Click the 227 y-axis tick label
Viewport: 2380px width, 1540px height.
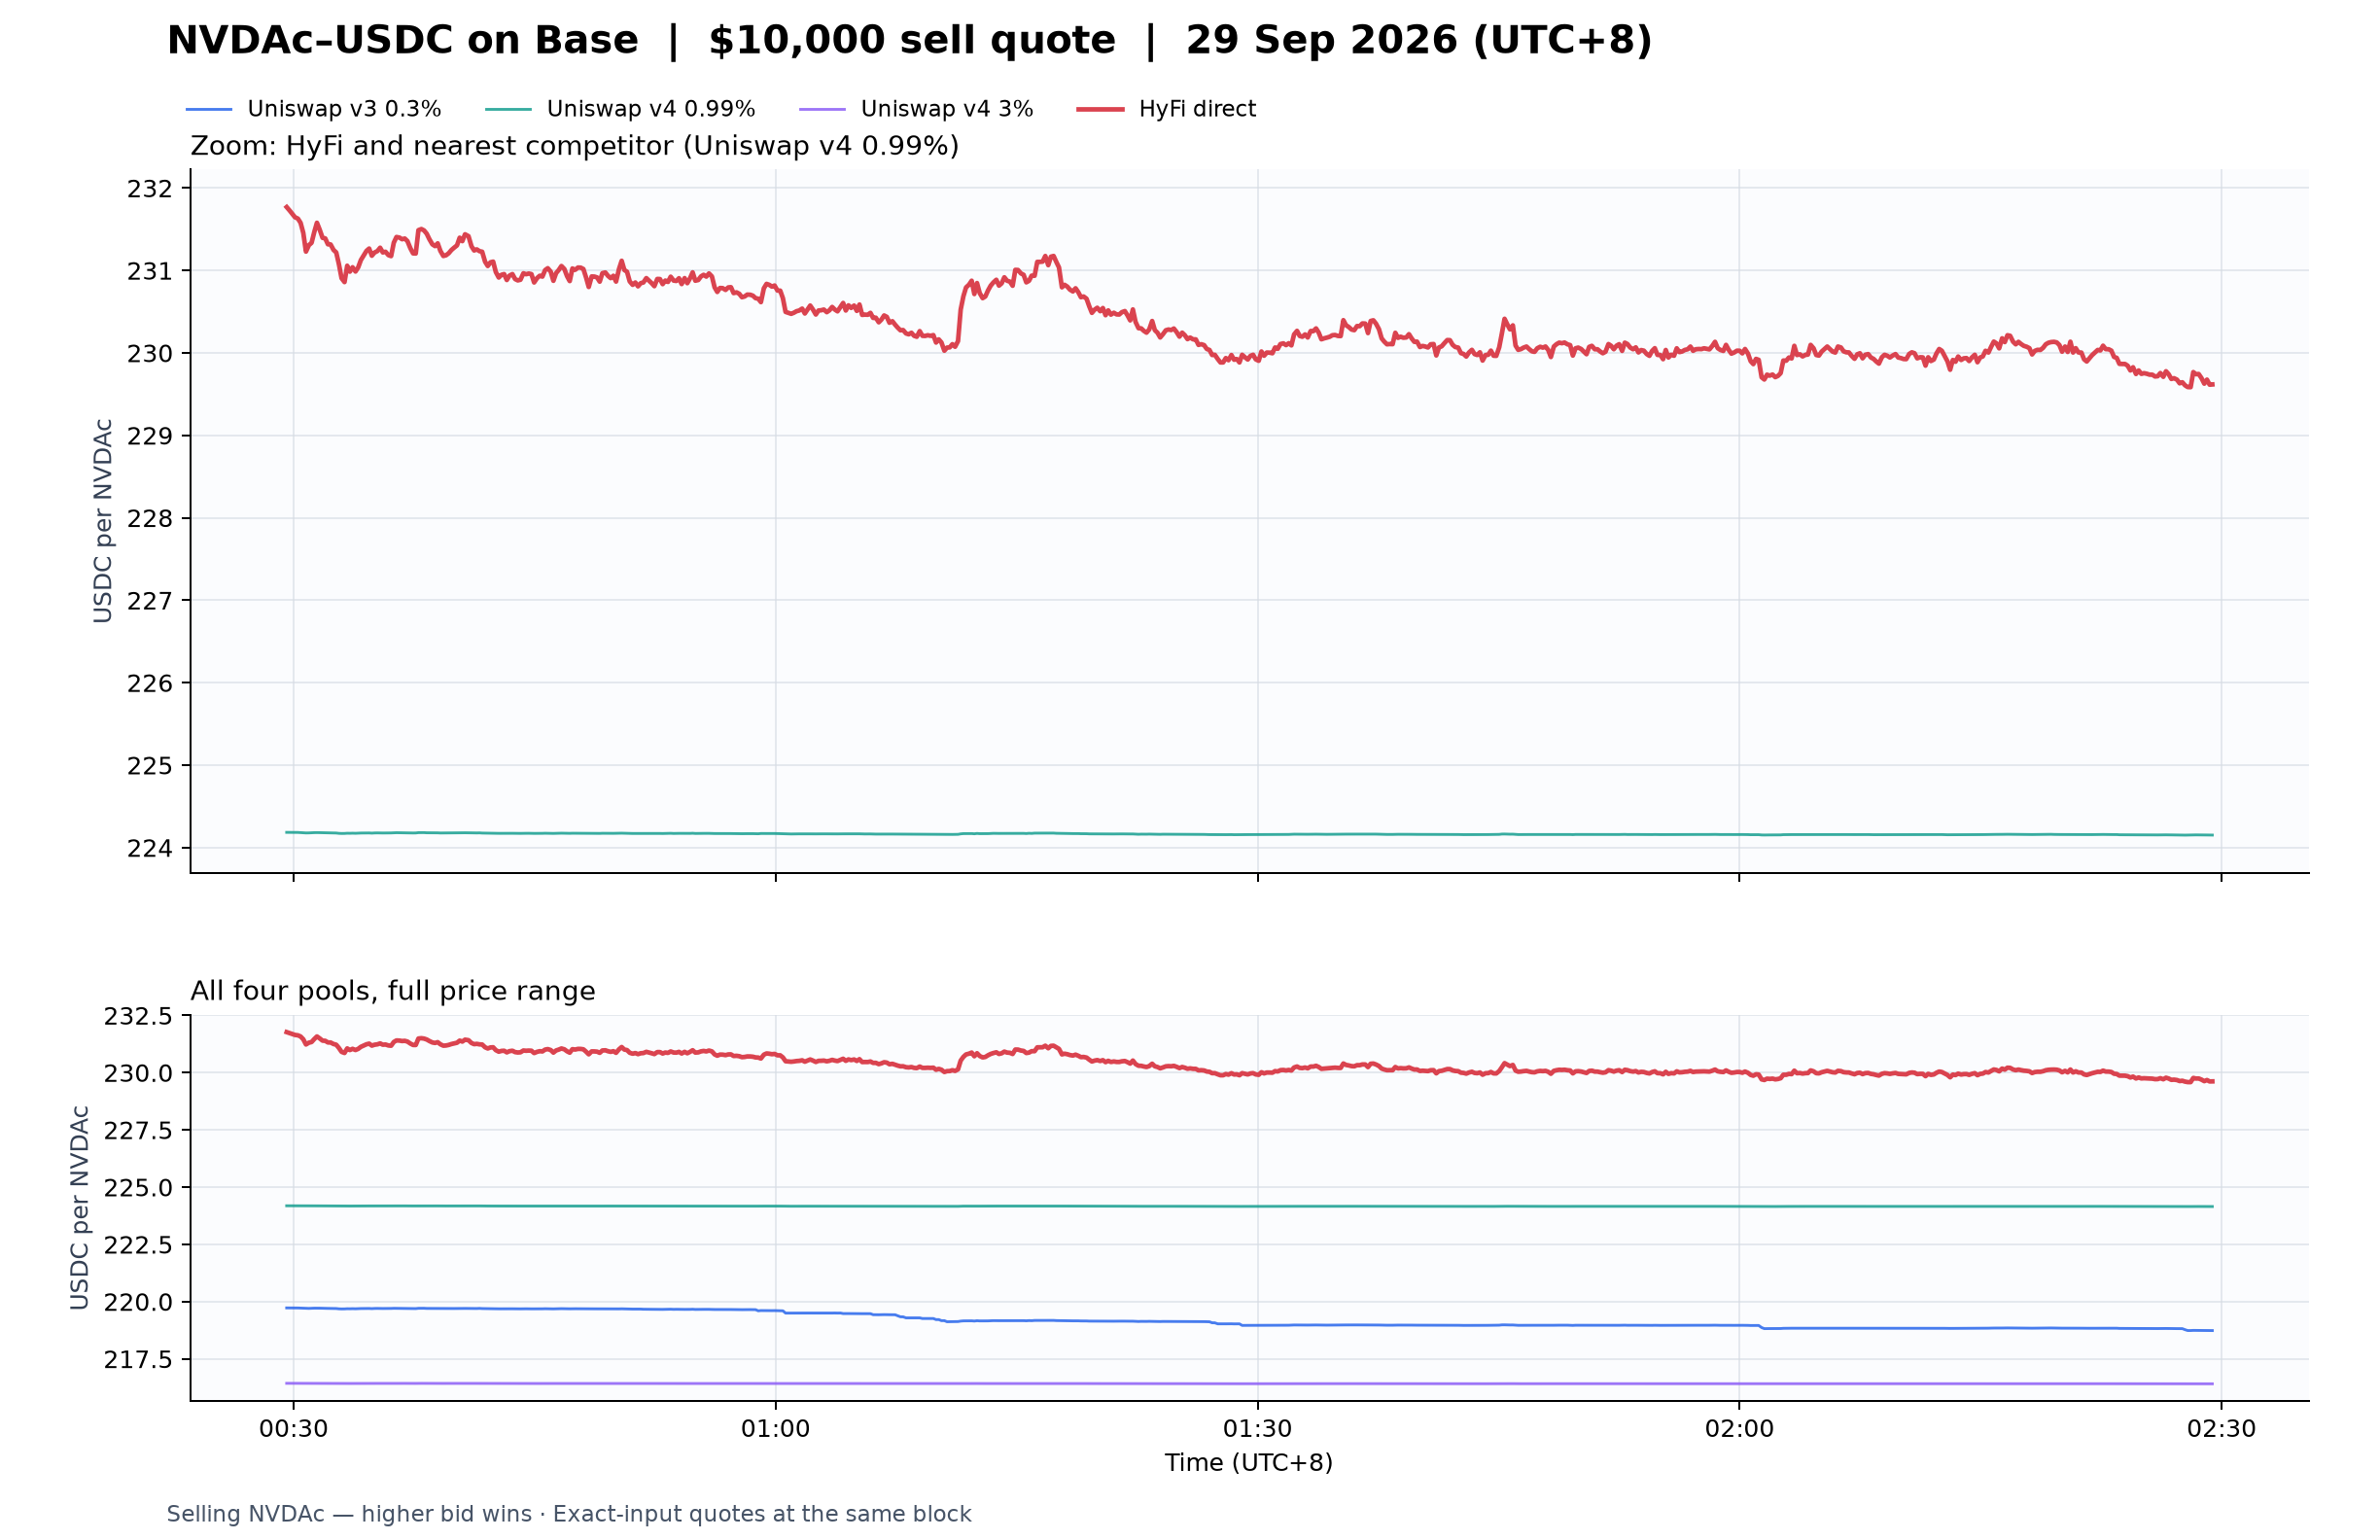(x=149, y=601)
